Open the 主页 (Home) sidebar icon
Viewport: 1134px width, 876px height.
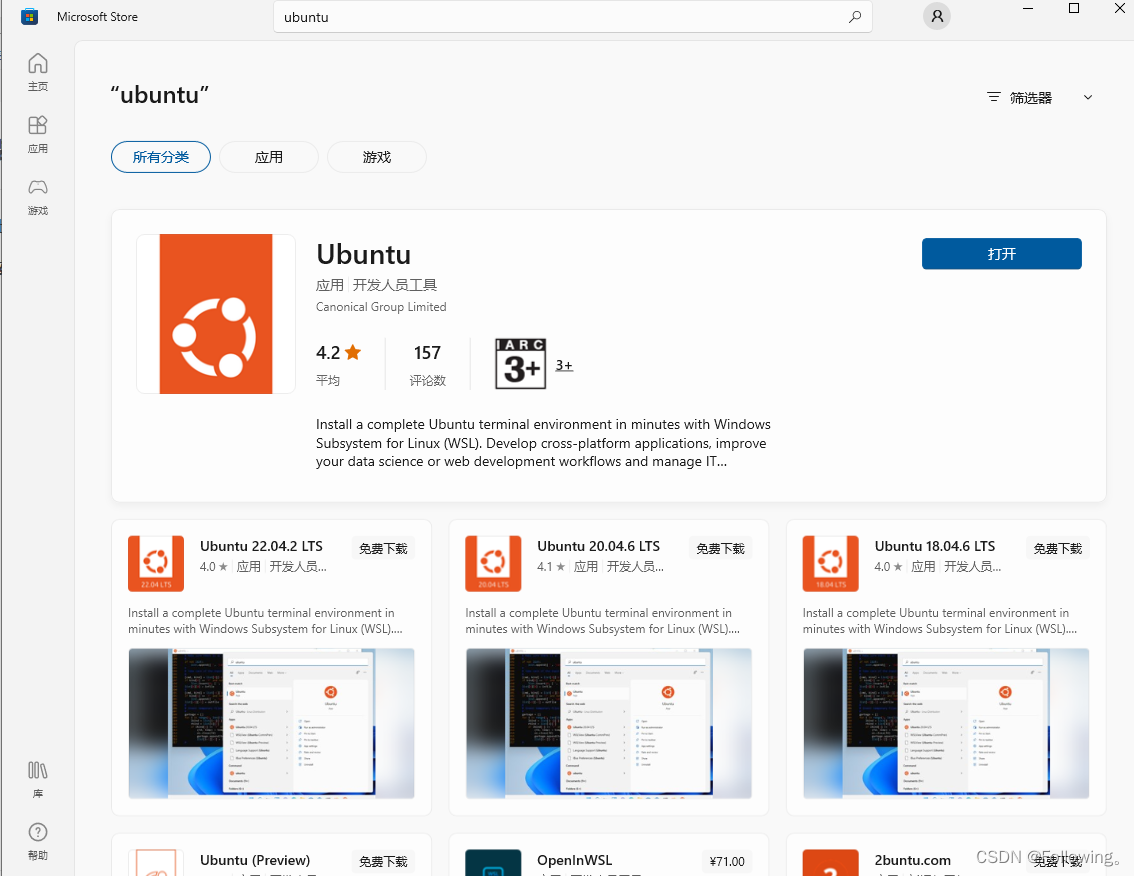tap(37, 71)
